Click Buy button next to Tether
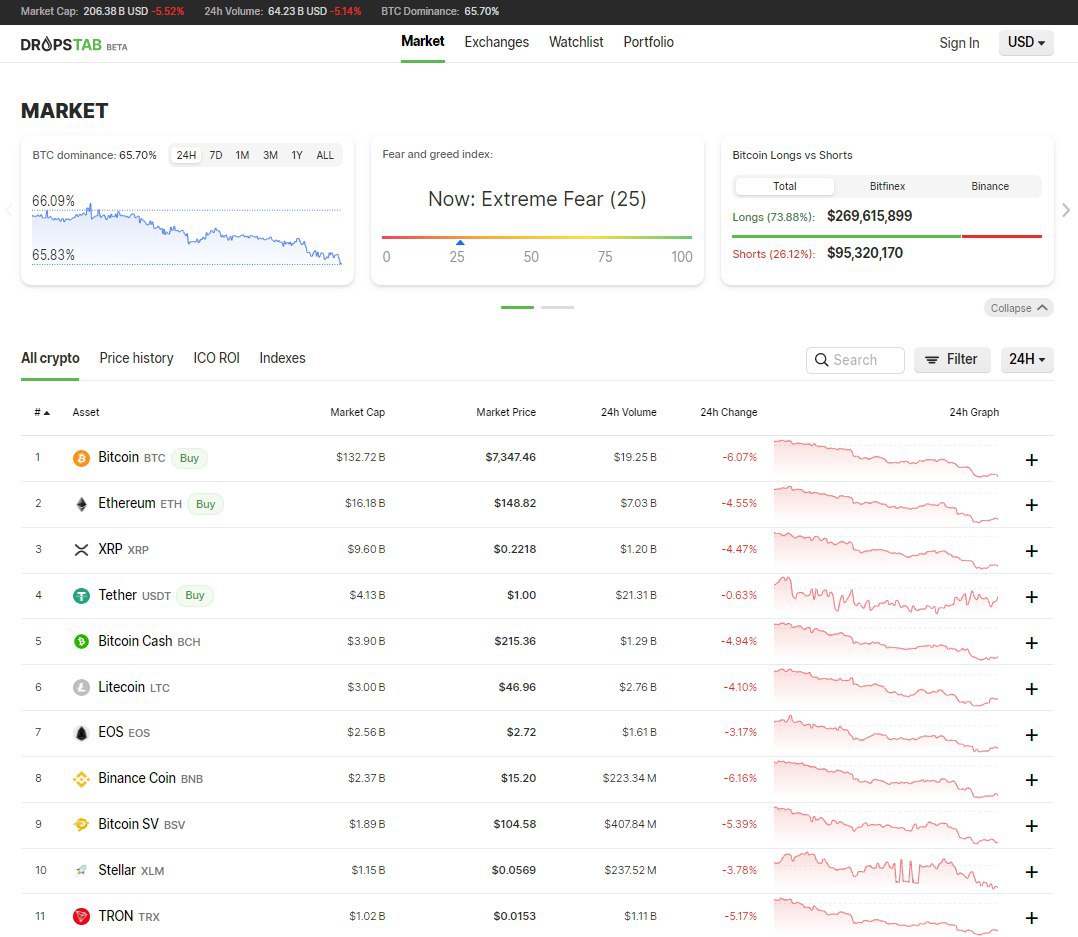This screenshot has width=1078, height=937. click(x=195, y=595)
